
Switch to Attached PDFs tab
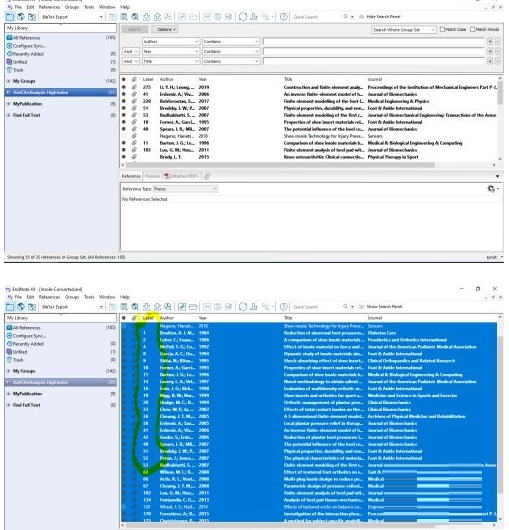coord(181,176)
